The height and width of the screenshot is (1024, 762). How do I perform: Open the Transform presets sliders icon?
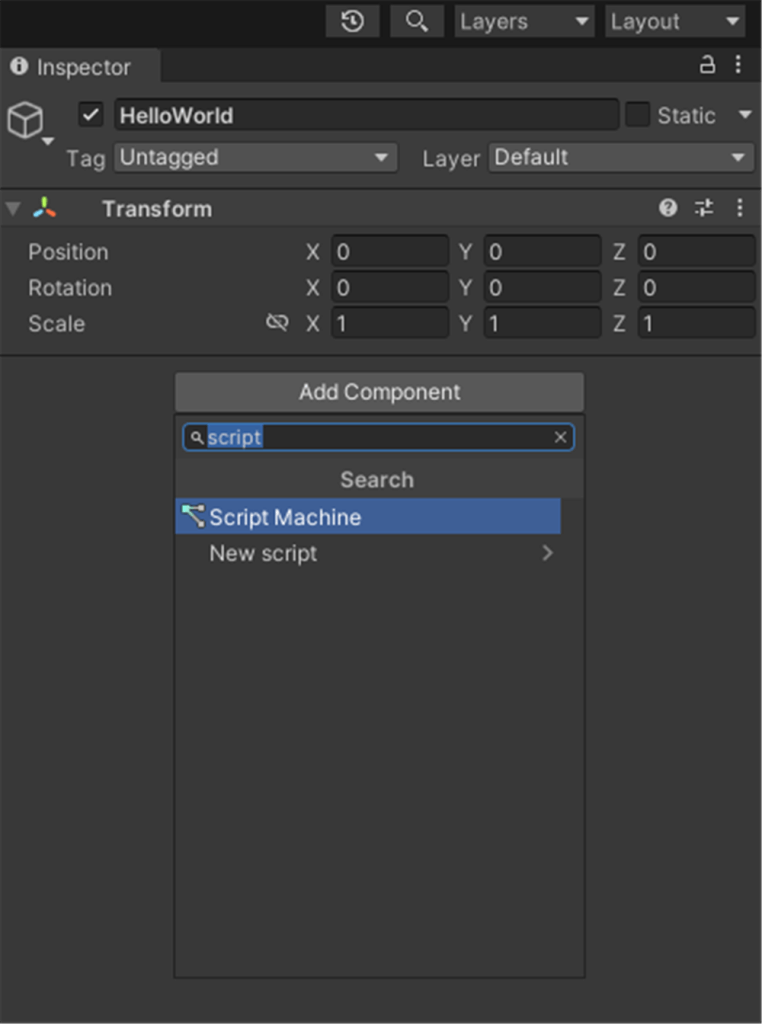(x=704, y=208)
